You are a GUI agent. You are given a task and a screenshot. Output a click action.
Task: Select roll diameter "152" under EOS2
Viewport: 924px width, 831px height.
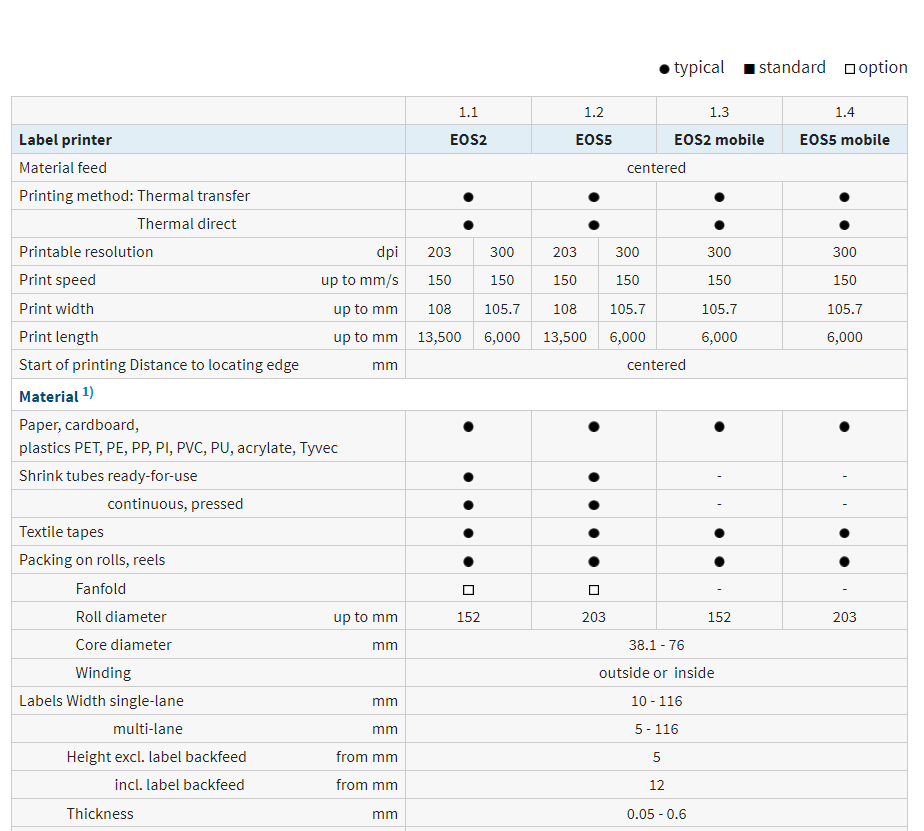(468, 617)
